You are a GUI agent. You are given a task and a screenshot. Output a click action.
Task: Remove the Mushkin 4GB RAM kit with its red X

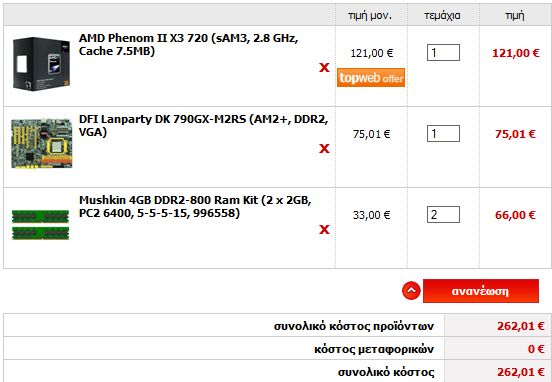coord(324,230)
